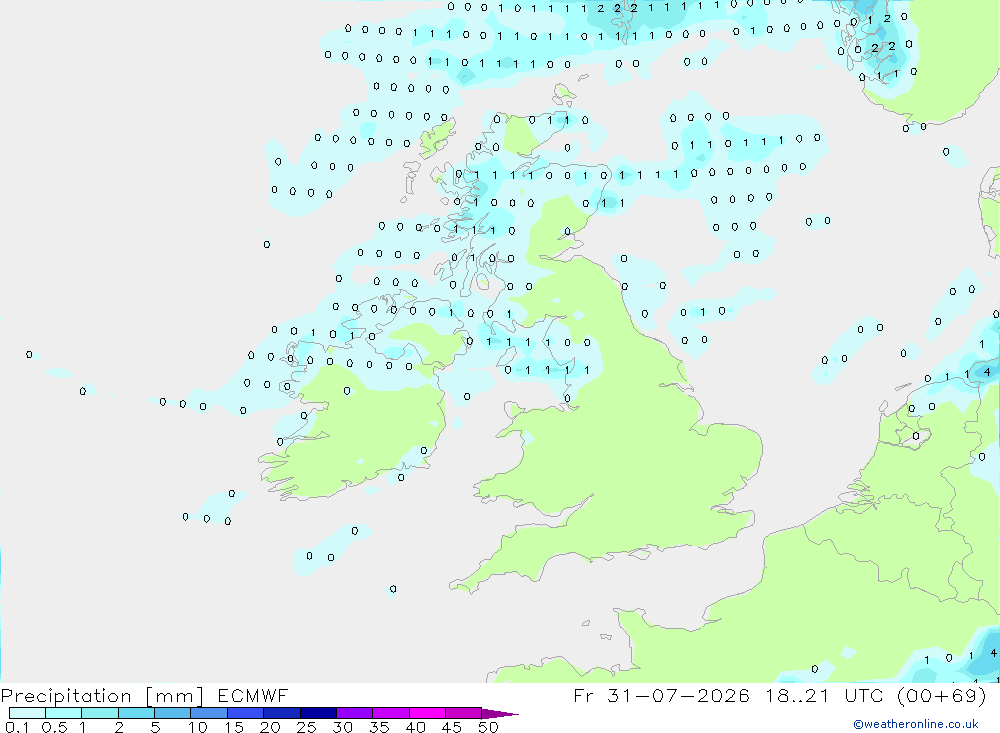Image resolution: width=1000 pixels, height=733 pixels.
Task: Click the legend value '0.5'
Action: point(54,727)
